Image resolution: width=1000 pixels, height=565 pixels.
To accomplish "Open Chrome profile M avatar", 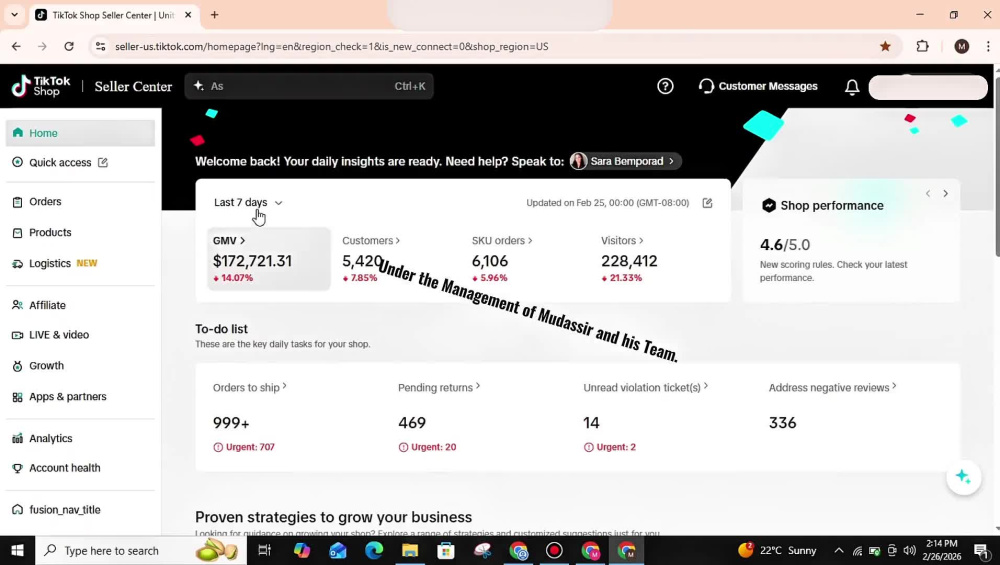I will [x=961, y=46].
